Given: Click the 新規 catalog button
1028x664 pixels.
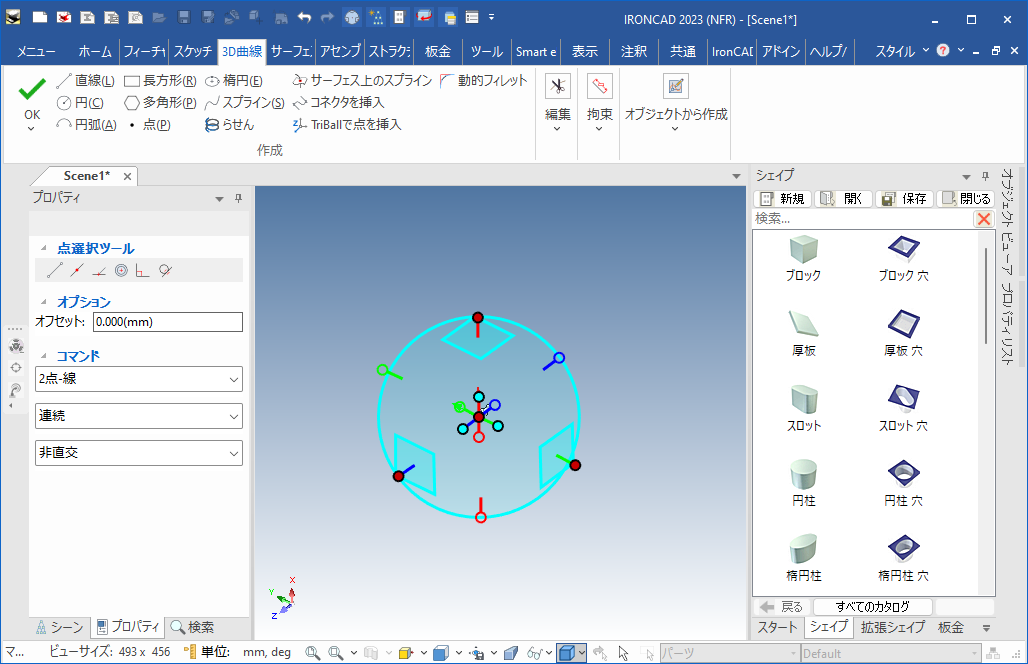Looking at the screenshot, I should coord(783,199).
